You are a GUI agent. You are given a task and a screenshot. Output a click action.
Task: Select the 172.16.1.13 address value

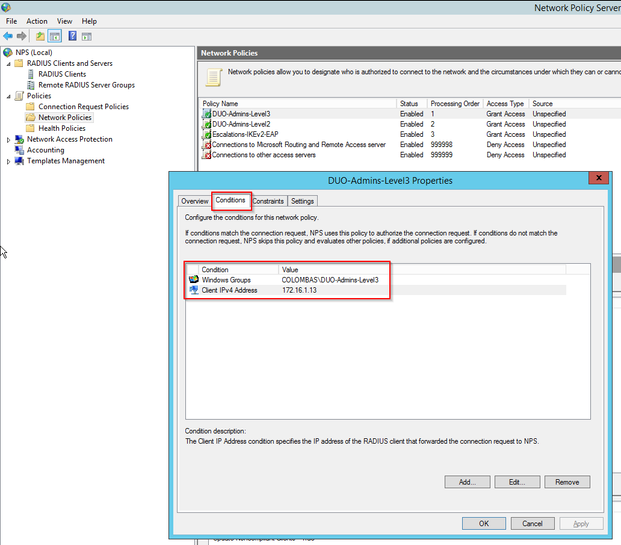pyautogui.click(x=299, y=290)
